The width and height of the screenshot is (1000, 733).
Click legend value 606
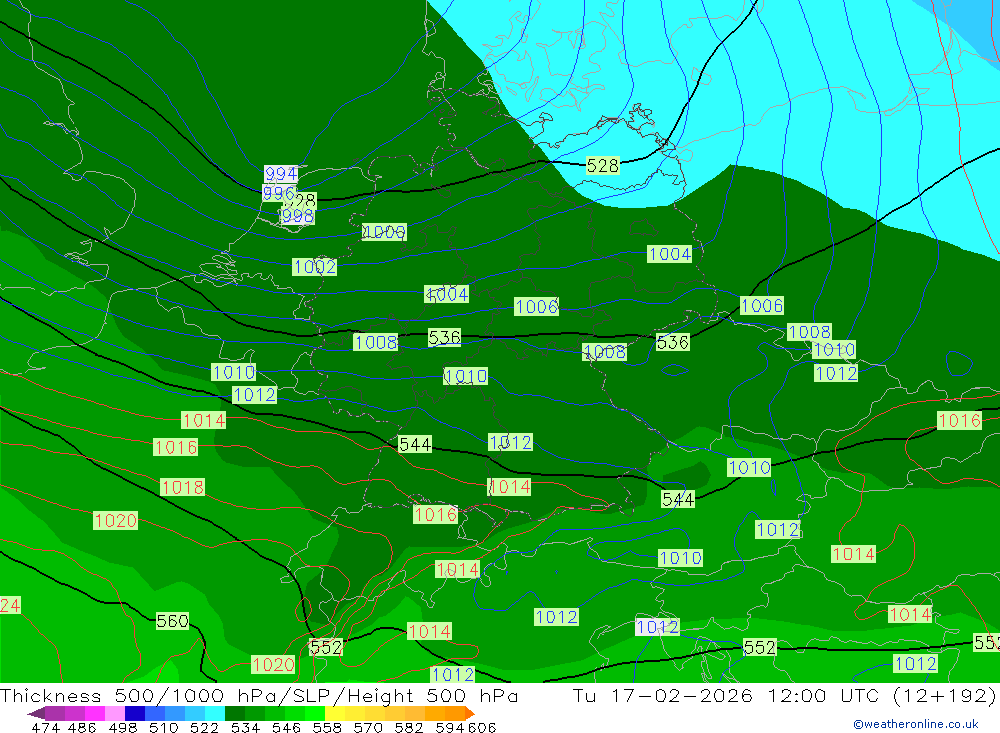pyautogui.click(x=482, y=727)
